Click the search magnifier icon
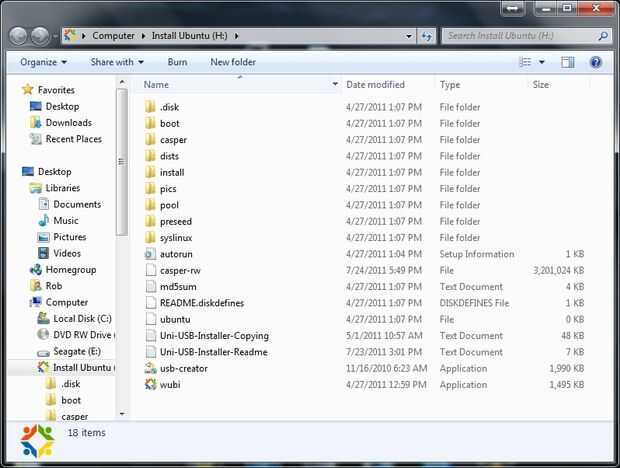Screen dimensions: 620x468 coord(603,36)
